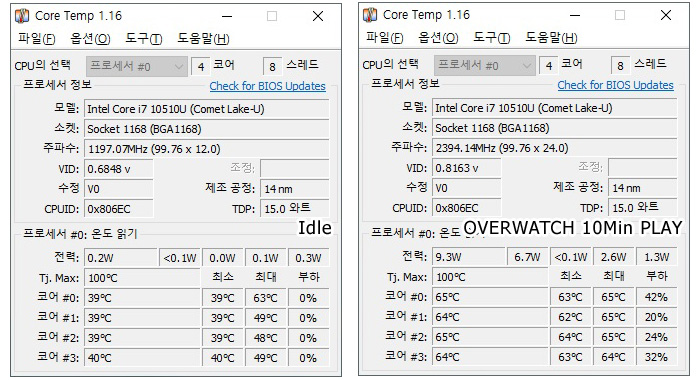The image size is (700, 380).
Task: Open 옵션(O) menu in left window
Action: [x=90, y=38]
